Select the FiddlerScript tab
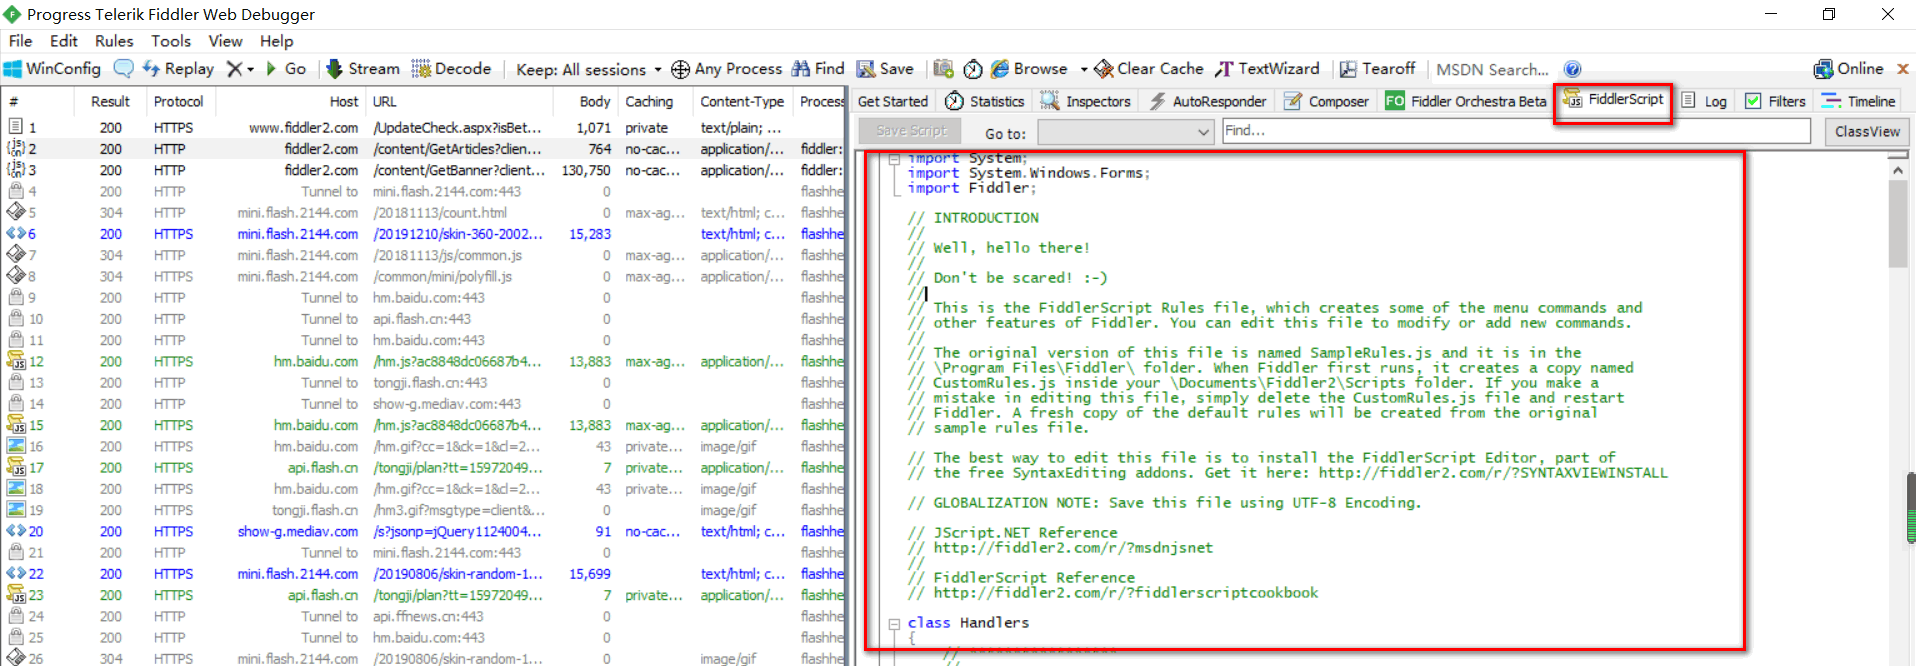Image resolution: width=1916 pixels, height=666 pixels. [x=1613, y=99]
